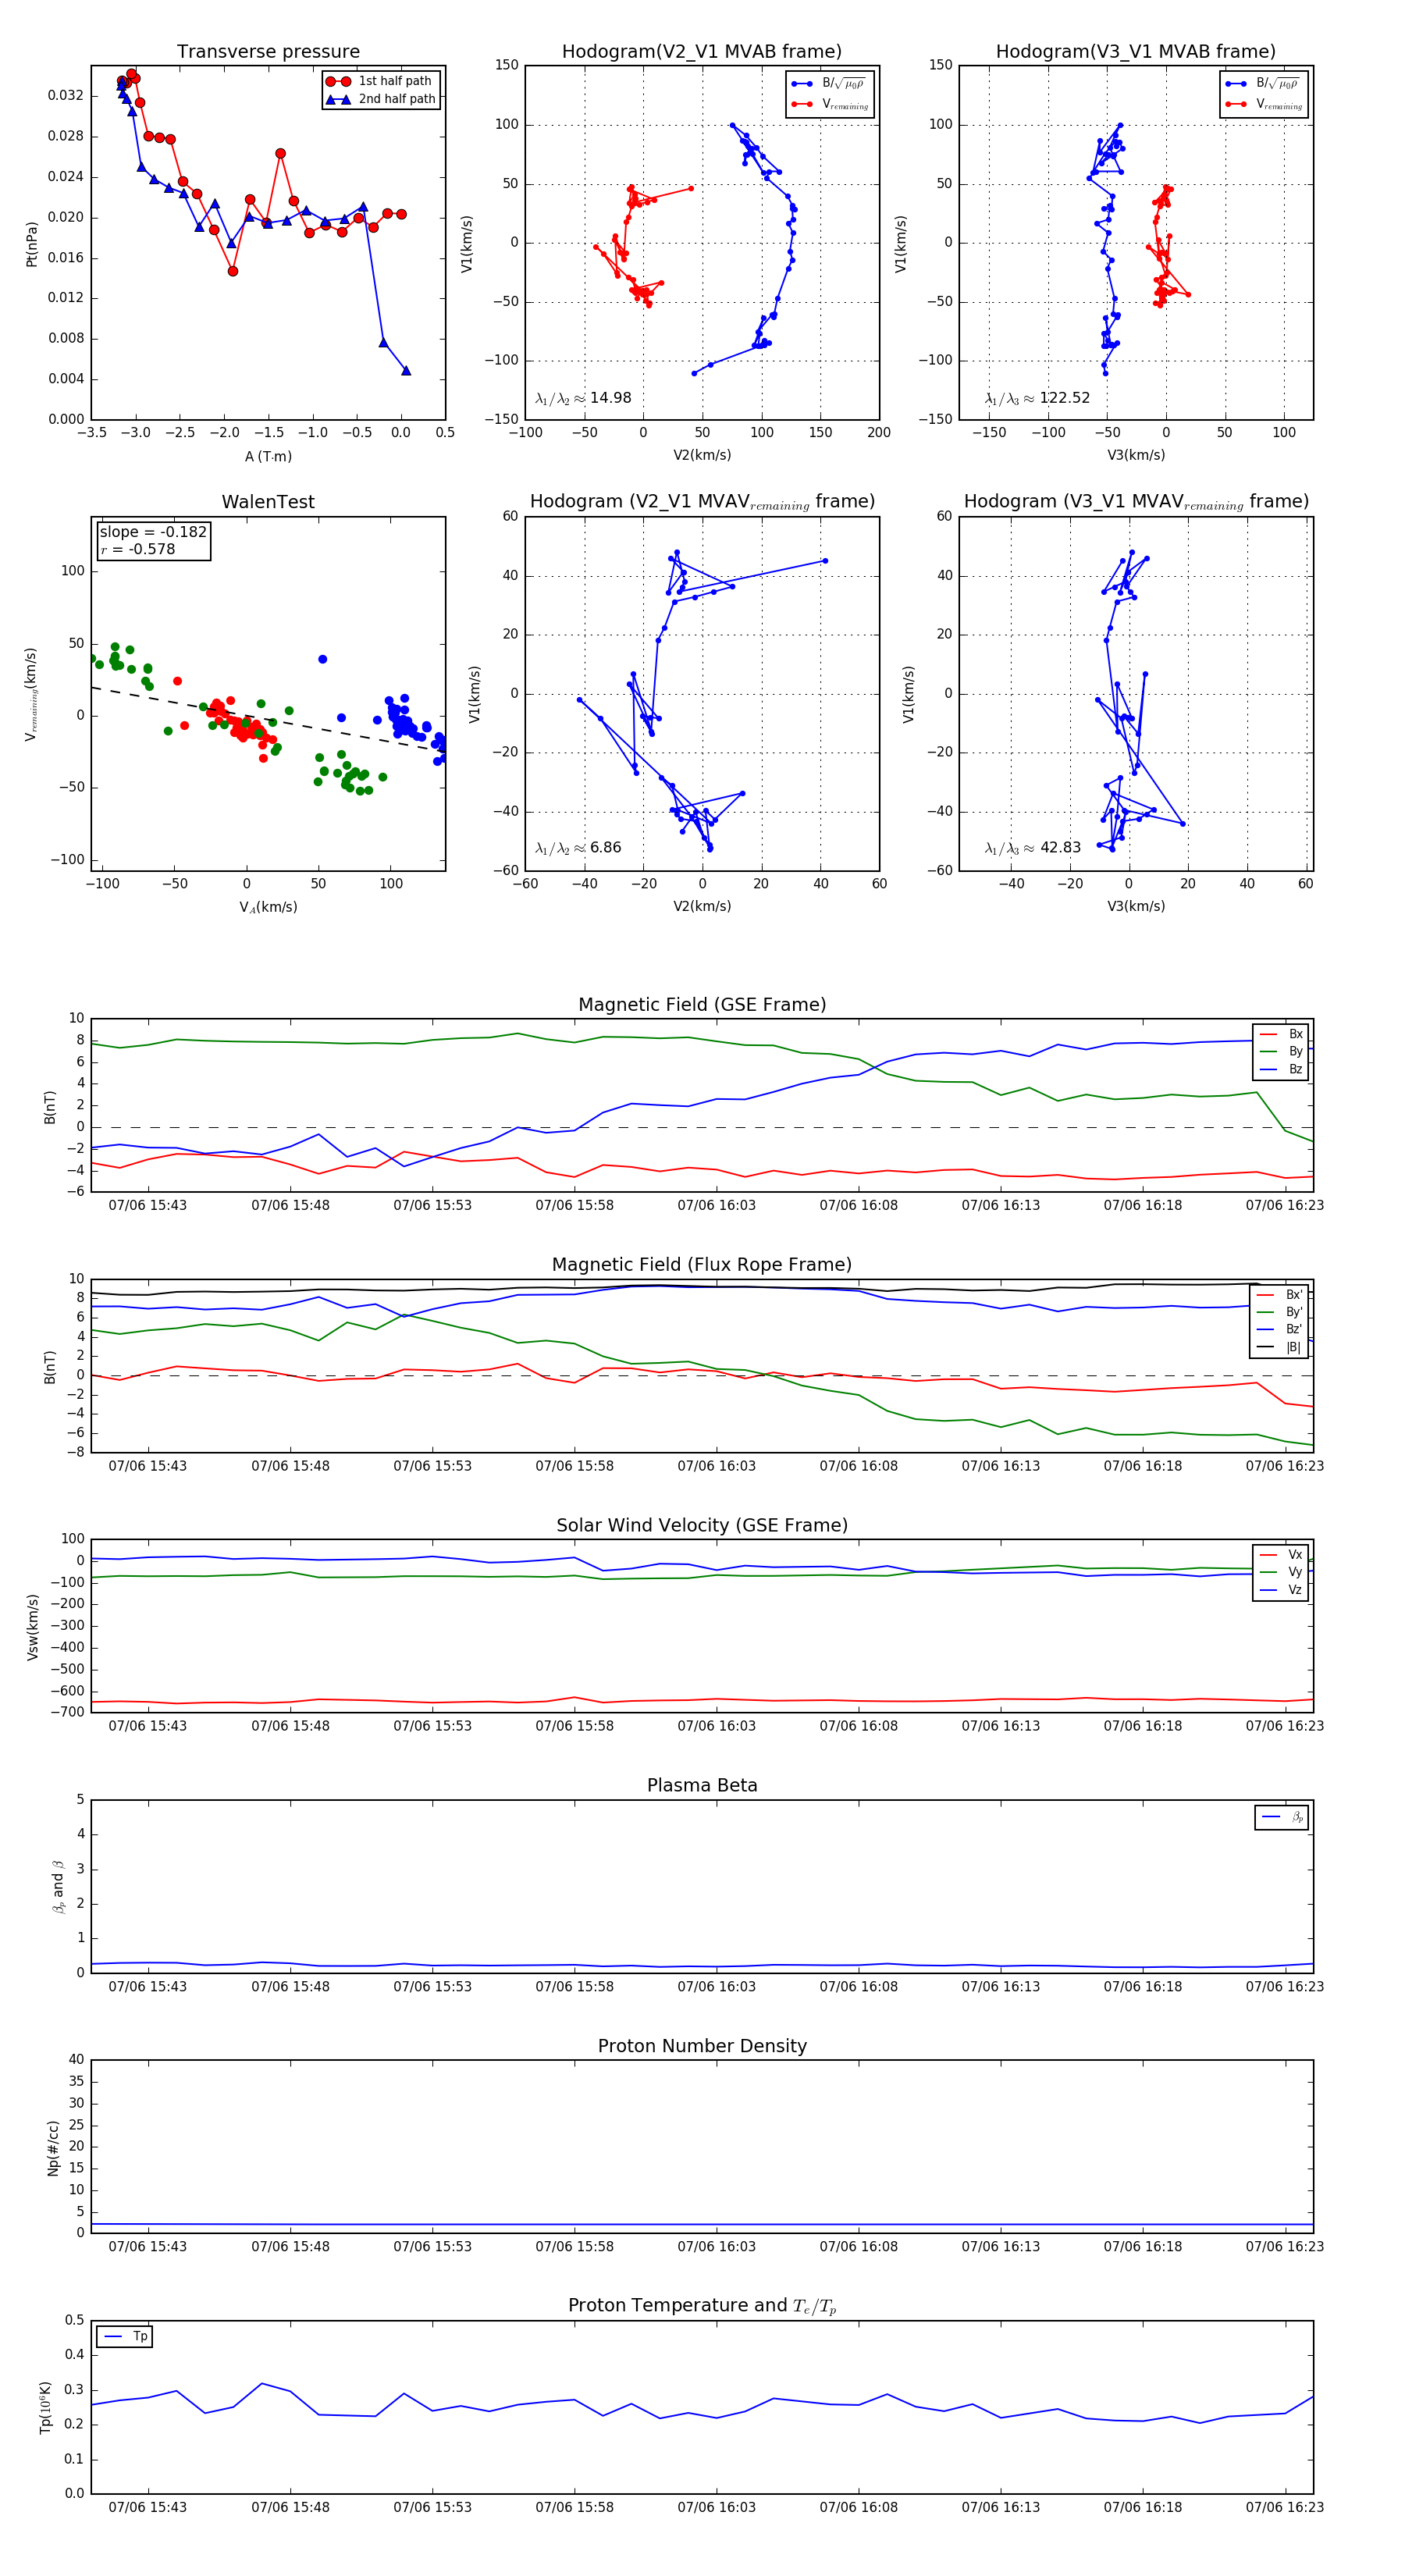Viewport: 1405px width, 2576px height.
Task: Click the eigenvalue ratio text '122.52'
Action: (x=1064, y=398)
